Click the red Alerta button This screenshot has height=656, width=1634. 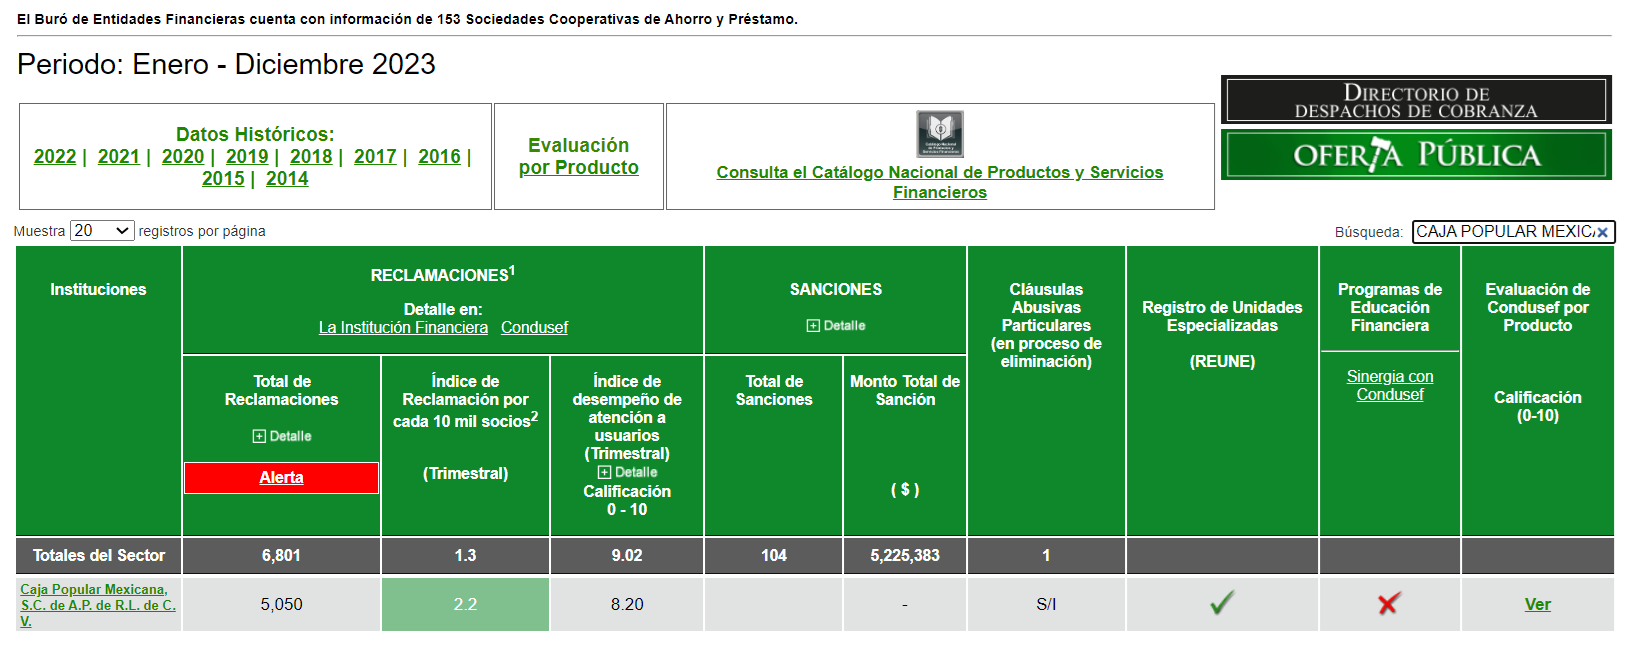tap(281, 478)
